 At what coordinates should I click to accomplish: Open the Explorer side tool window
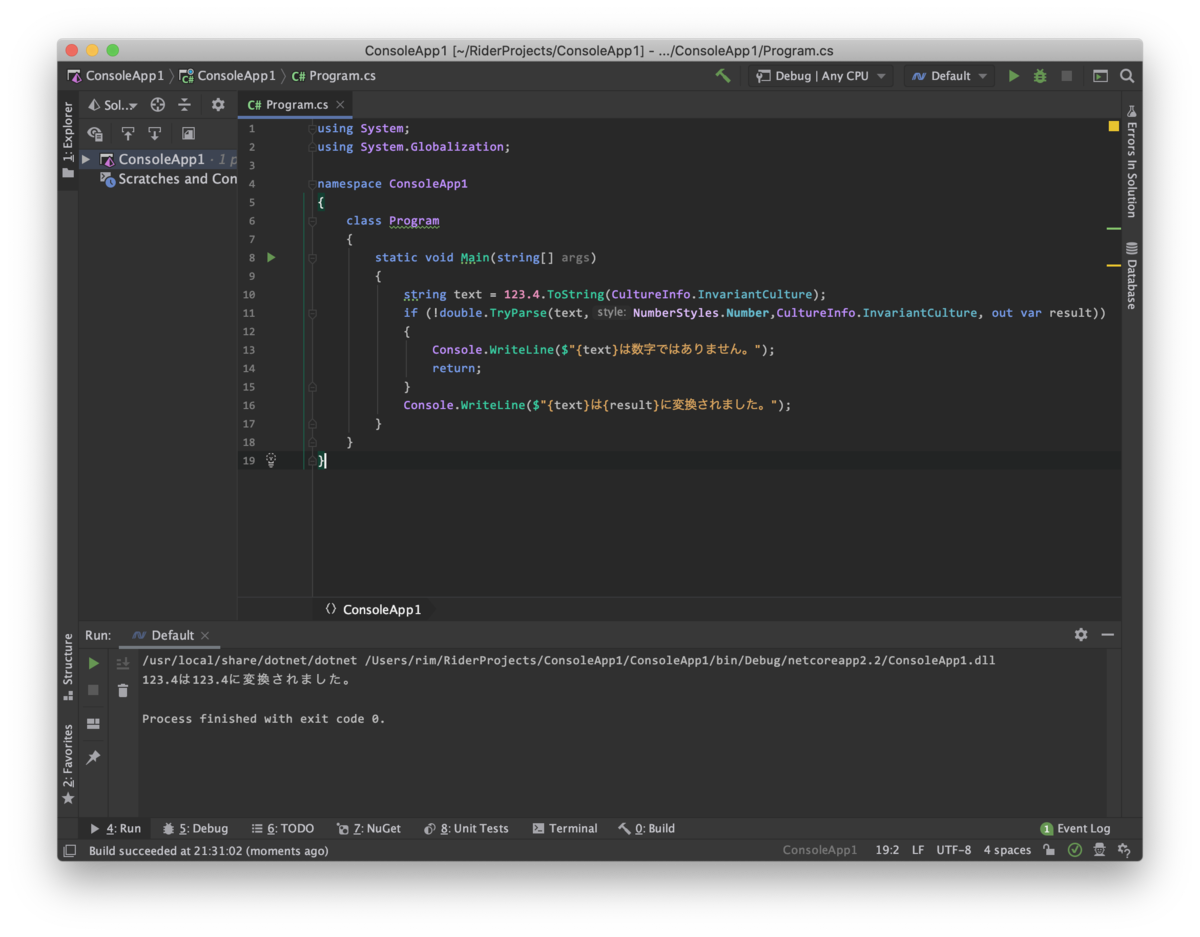tap(68, 141)
